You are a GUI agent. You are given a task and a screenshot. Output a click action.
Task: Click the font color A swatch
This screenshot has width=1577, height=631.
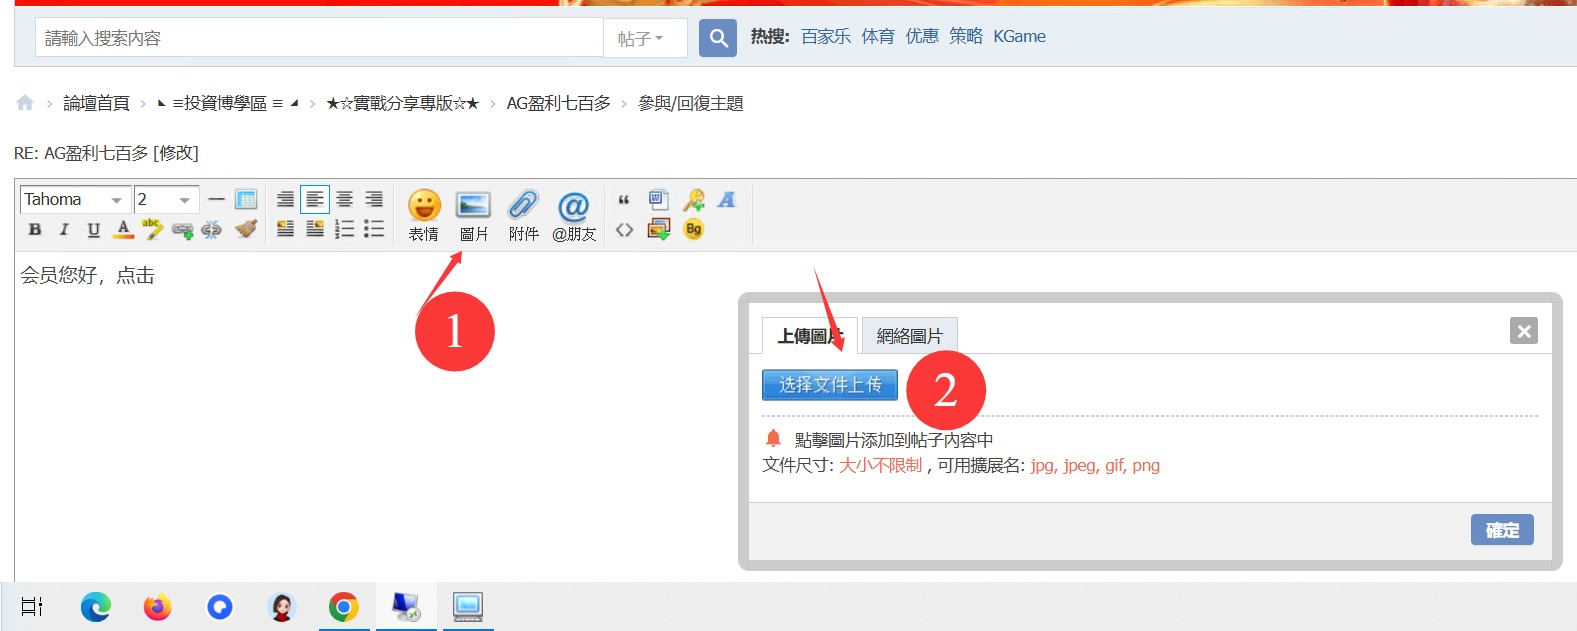123,230
